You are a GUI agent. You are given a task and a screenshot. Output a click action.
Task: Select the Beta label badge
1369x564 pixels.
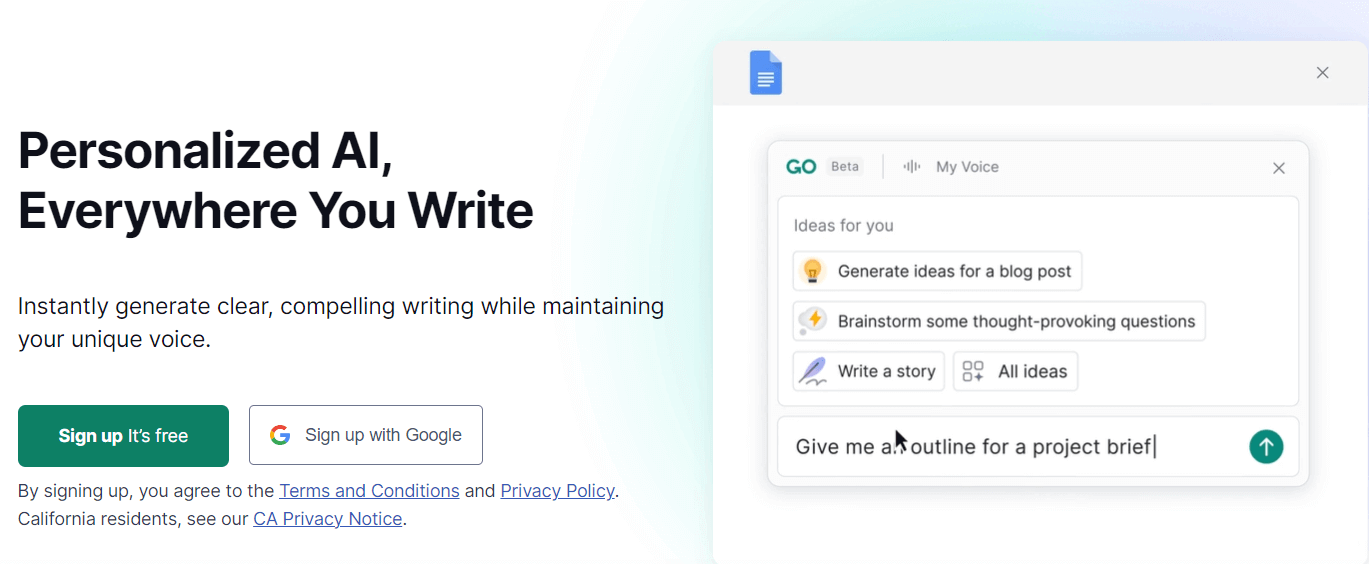(x=845, y=167)
